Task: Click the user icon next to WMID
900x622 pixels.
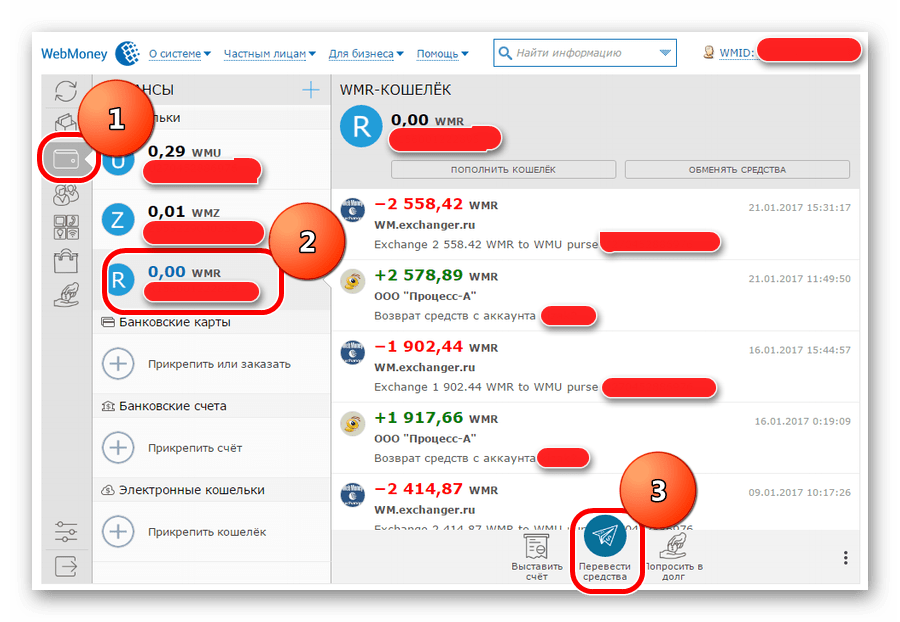Action: [709, 53]
